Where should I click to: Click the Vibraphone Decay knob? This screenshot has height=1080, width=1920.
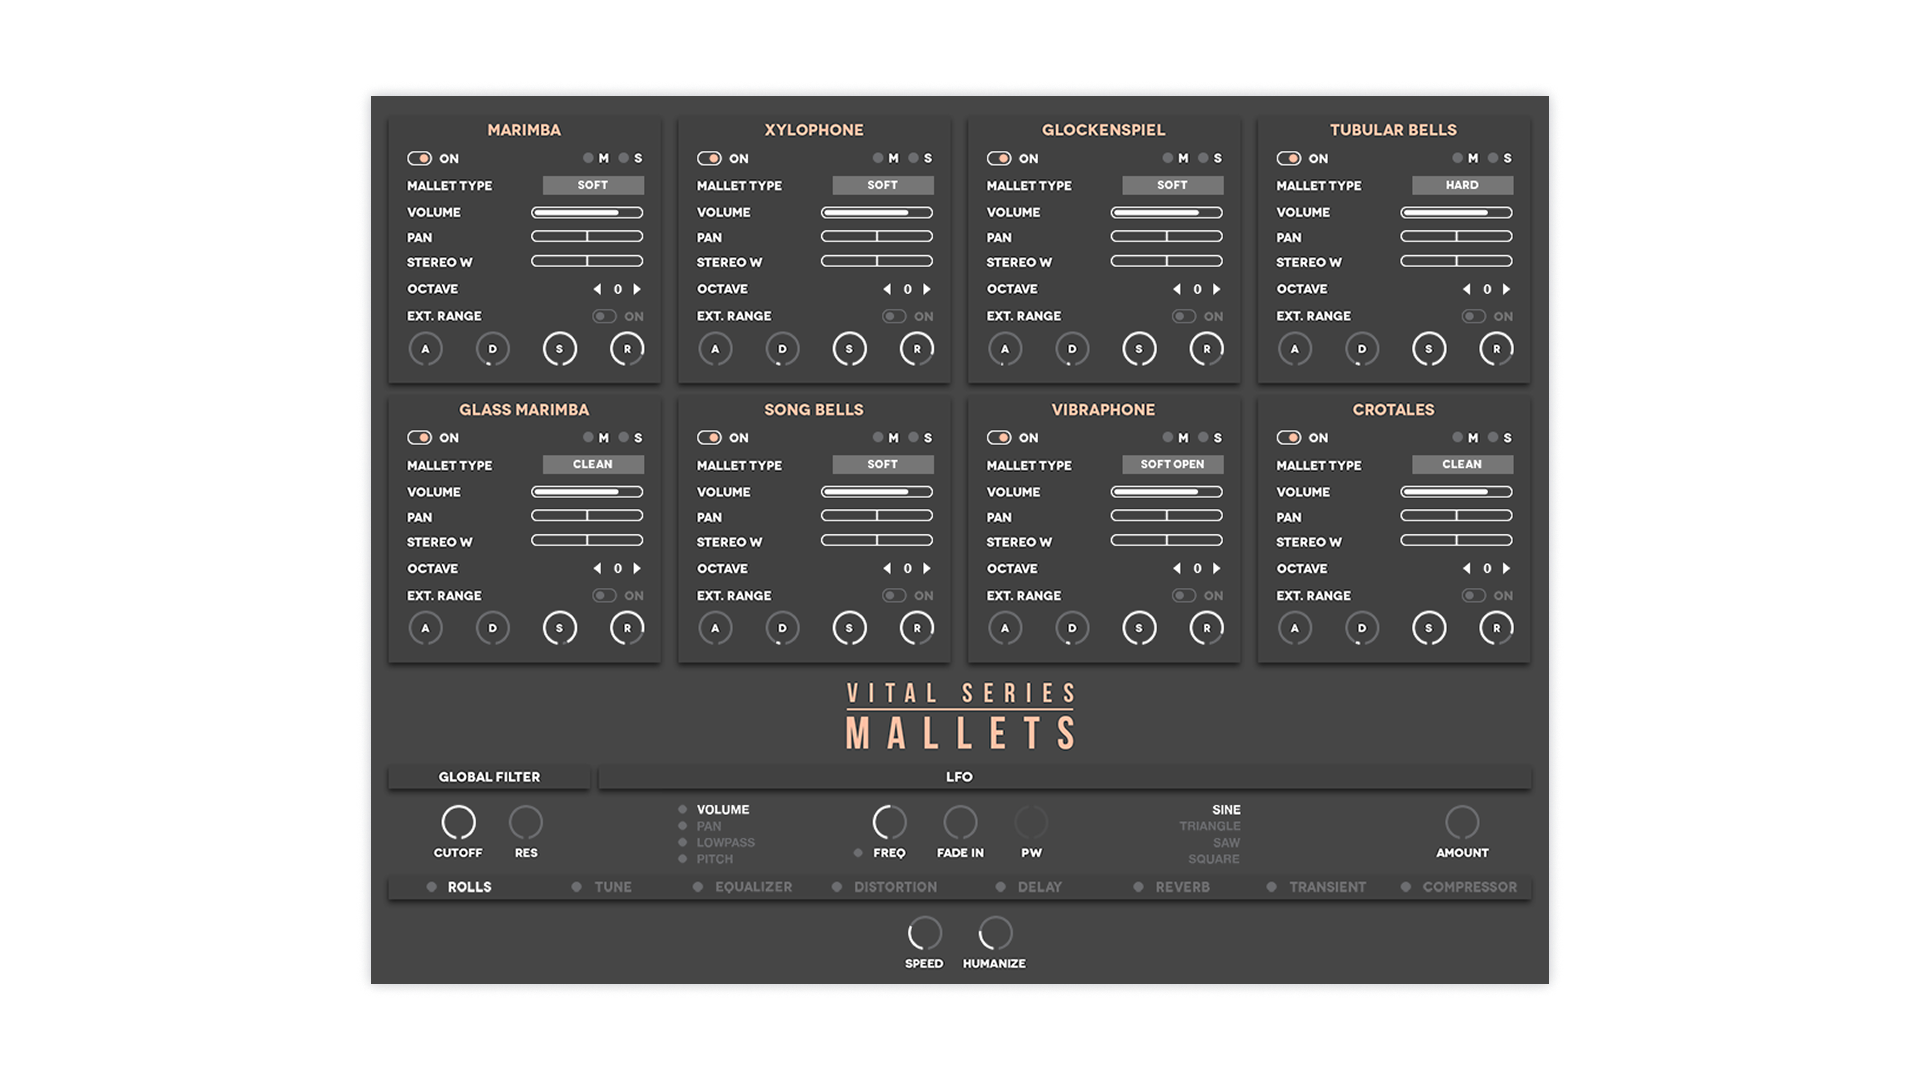coord(1072,628)
